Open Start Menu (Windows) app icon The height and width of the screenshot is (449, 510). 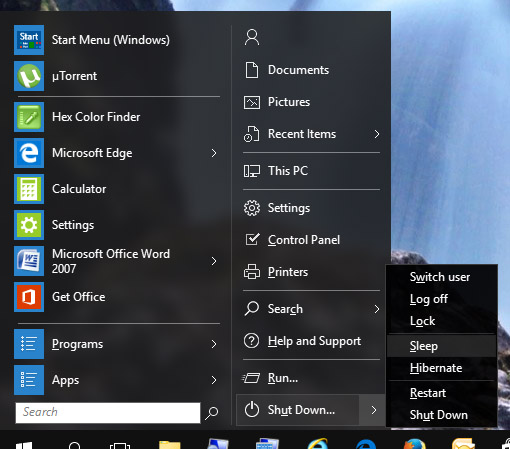(29, 40)
